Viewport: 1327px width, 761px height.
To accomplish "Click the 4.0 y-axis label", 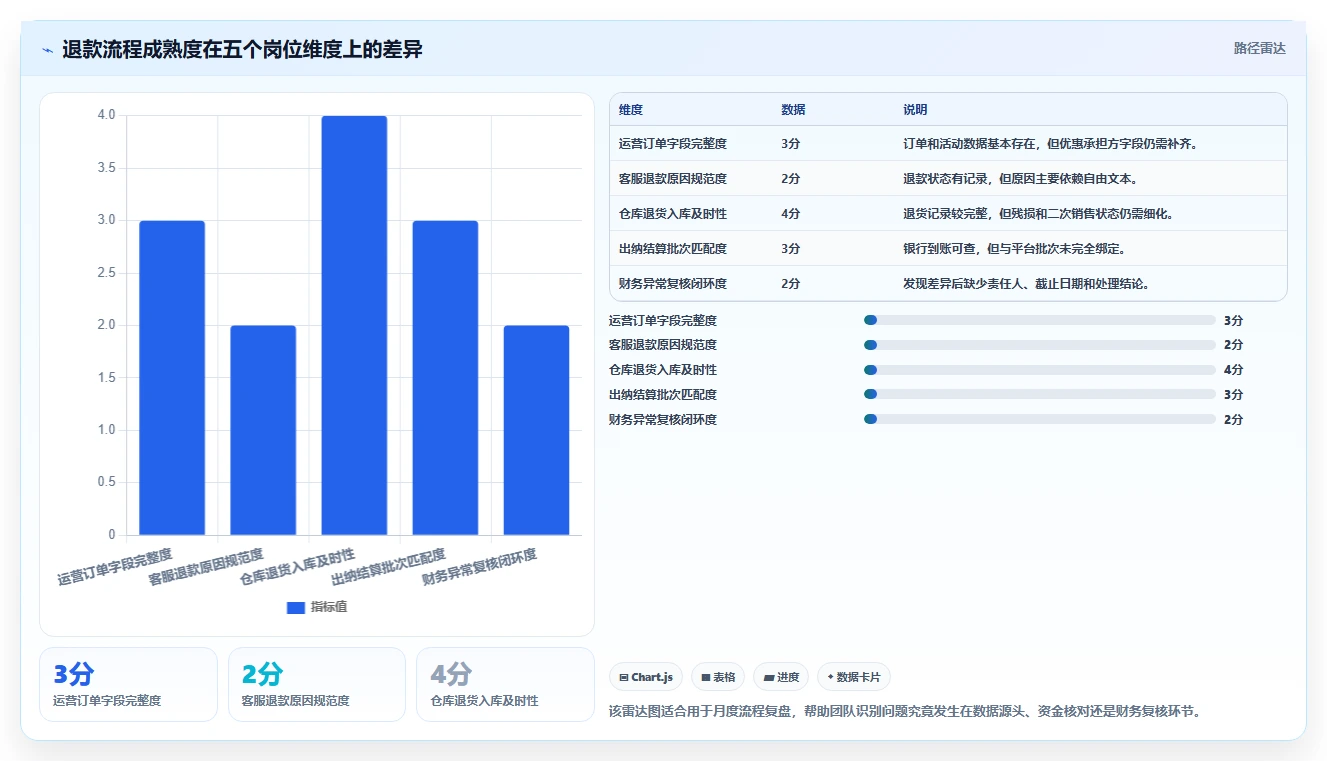I will point(107,115).
